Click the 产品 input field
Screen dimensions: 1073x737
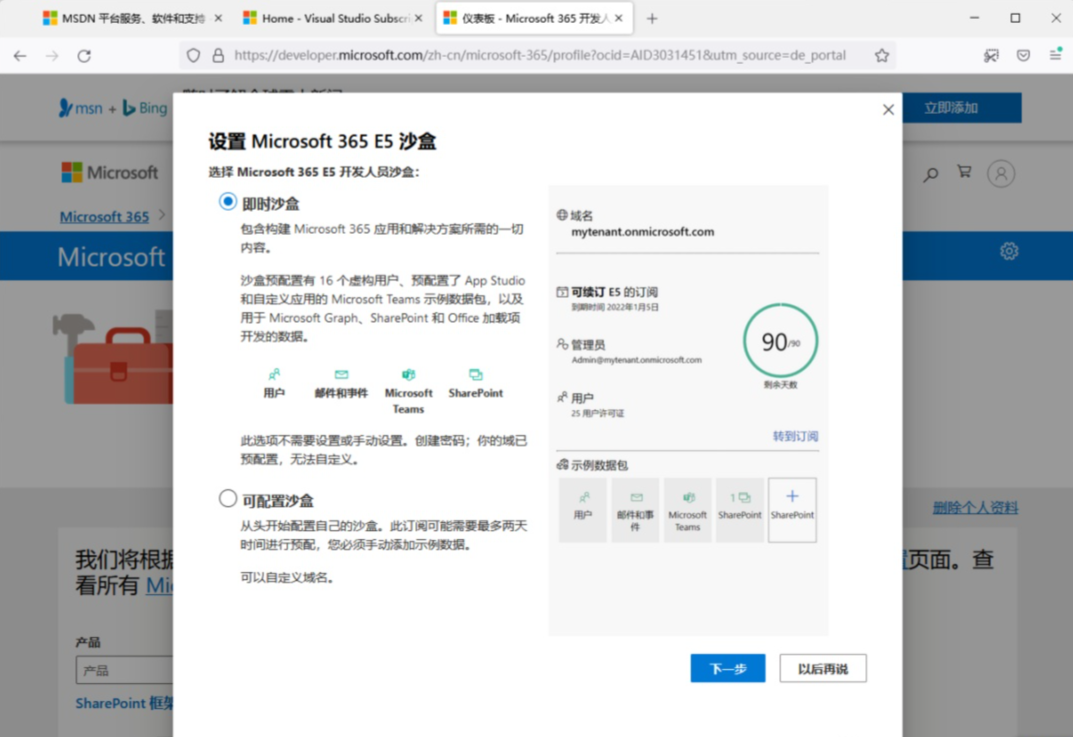[x=125, y=670]
